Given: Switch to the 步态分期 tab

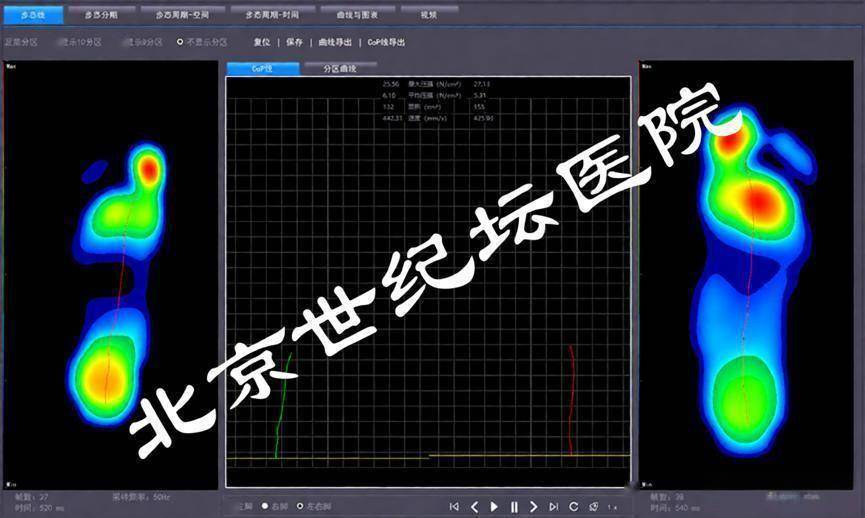Looking at the screenshot, I should pos(106,14).
